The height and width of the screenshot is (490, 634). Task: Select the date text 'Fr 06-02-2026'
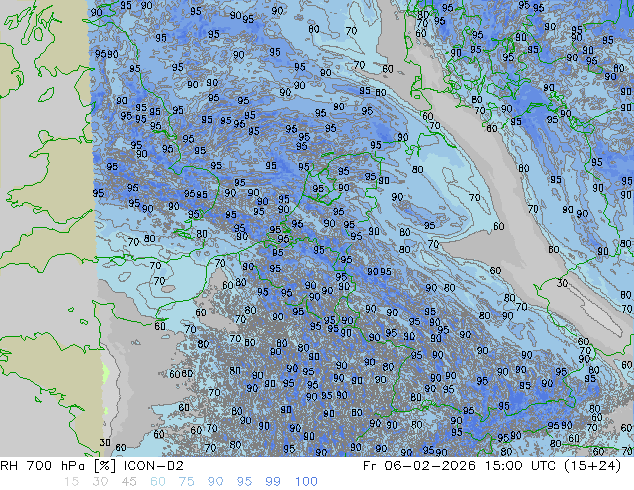419,466
